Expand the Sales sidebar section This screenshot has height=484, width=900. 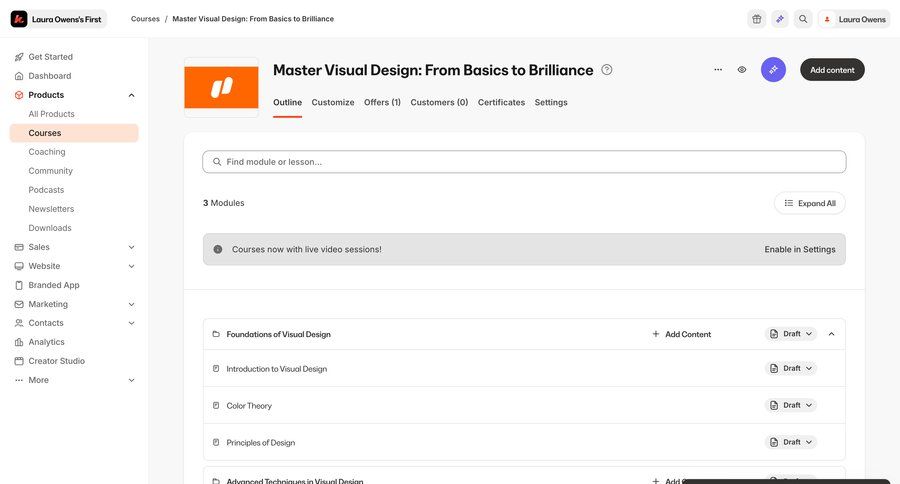click(131, 247)
